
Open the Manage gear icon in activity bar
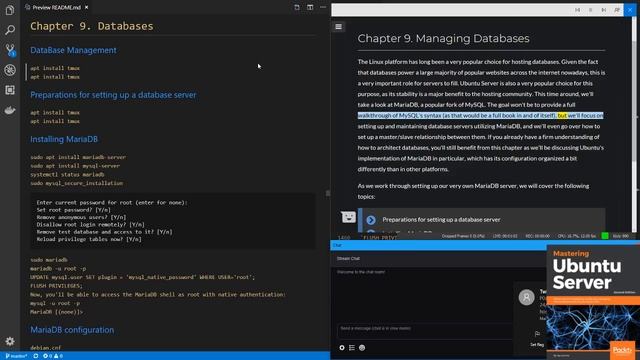coord(10,341)
